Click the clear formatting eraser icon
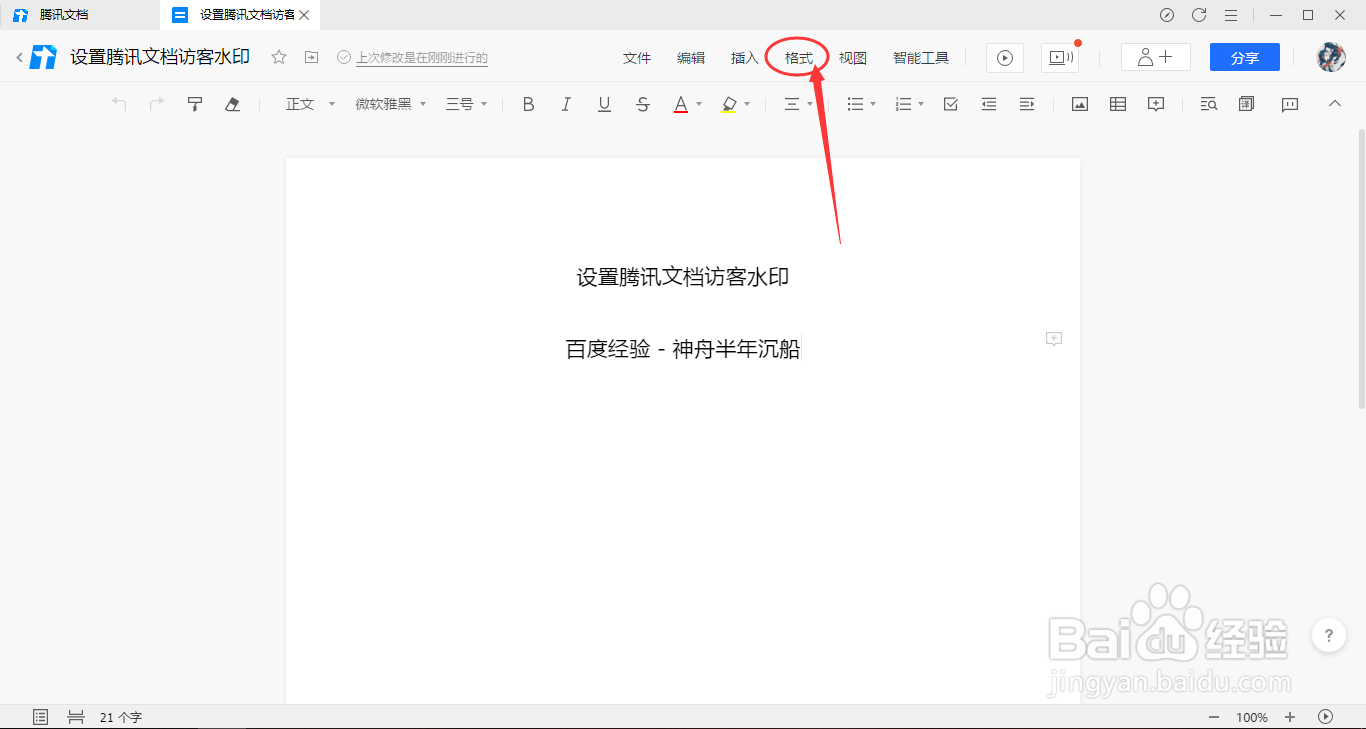Image resolution: width=1366 pixels, height=729 pixels. pyautogui.click(x=233, y=104)
